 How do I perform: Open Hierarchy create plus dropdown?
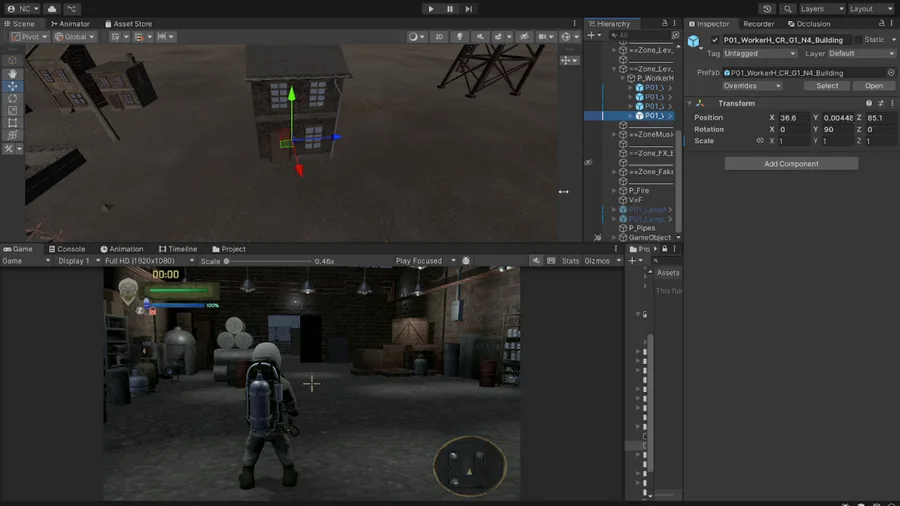tap(594, 36)
